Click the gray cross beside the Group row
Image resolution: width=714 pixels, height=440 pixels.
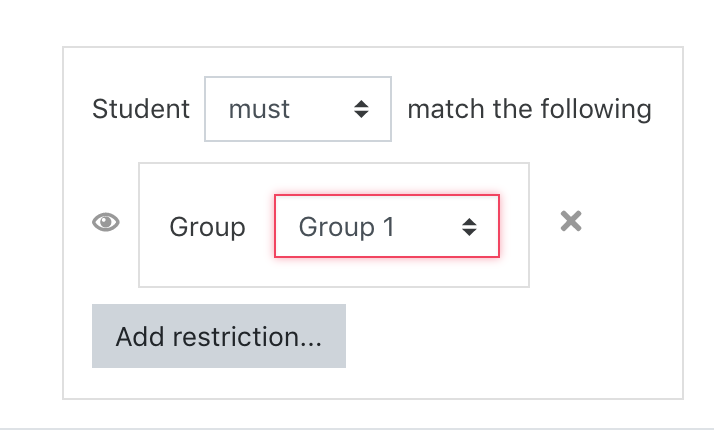tap(571, 221)
